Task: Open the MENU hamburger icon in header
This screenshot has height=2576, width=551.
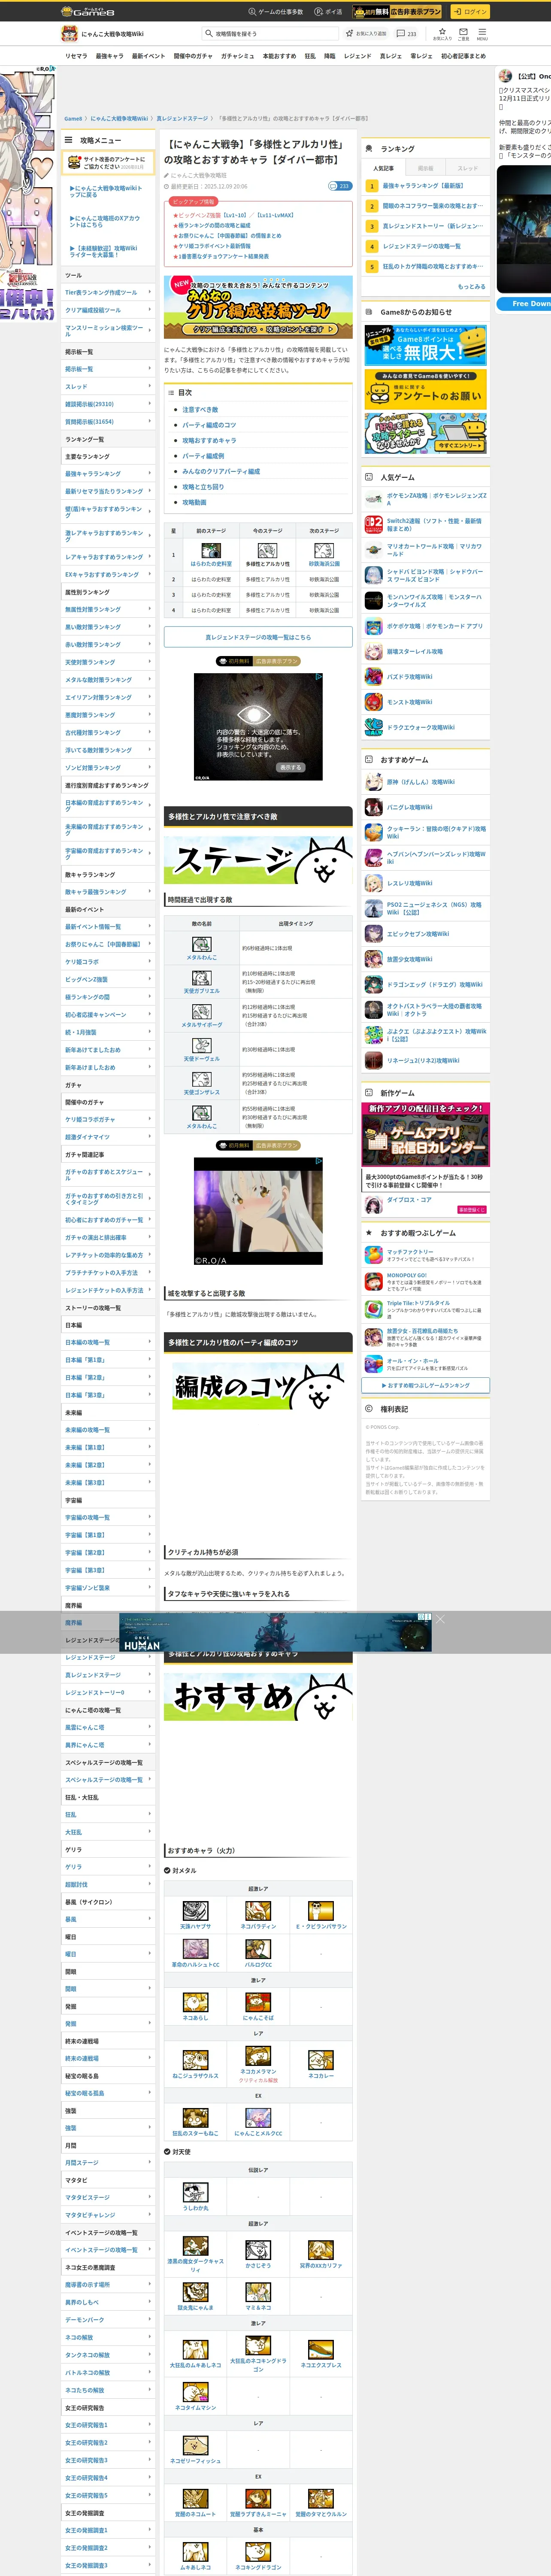Action: tap(482, 33)
